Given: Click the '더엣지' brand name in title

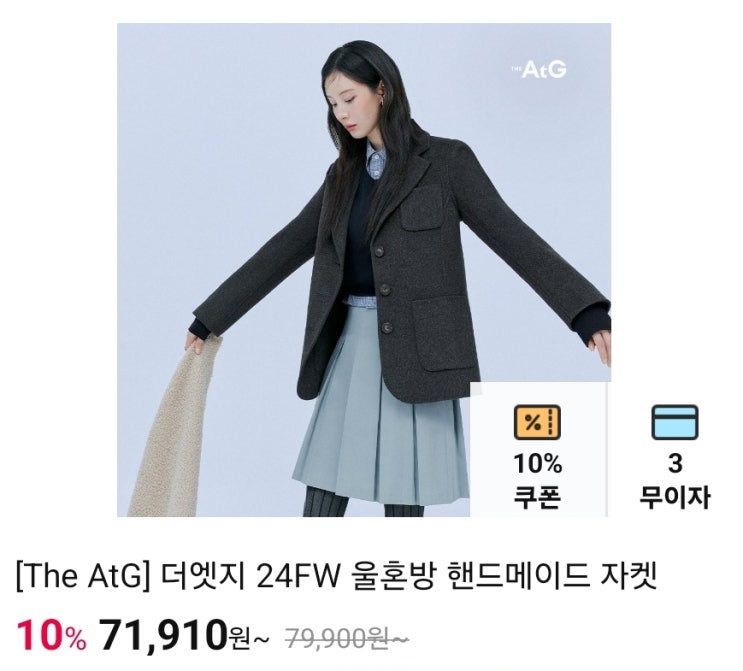Looking at the screenshot, I should pos(203,576).
